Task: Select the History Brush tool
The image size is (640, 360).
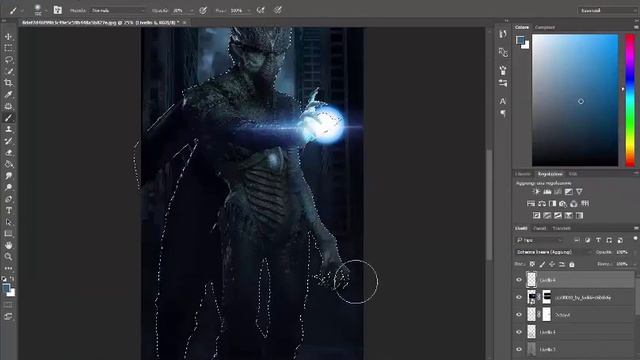Action: click(x=8, y=141)
